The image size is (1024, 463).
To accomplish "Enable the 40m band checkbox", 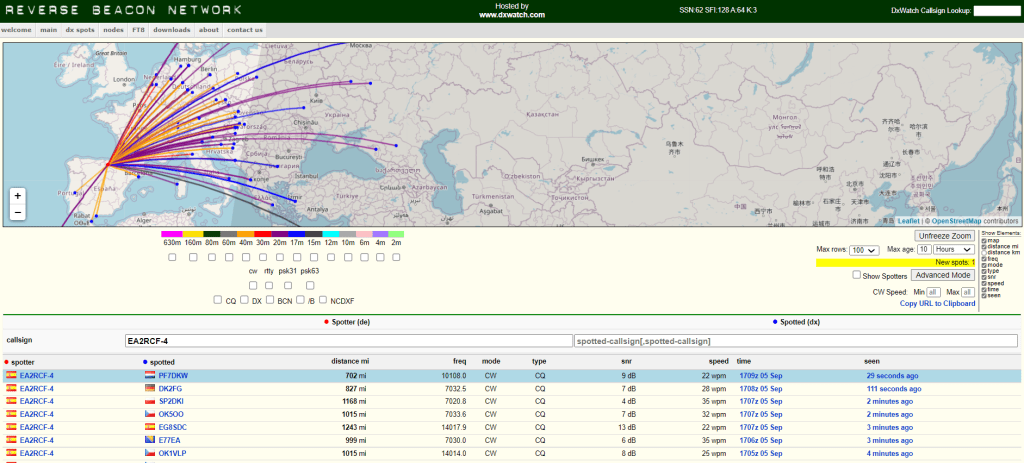I will pos(246,257).
